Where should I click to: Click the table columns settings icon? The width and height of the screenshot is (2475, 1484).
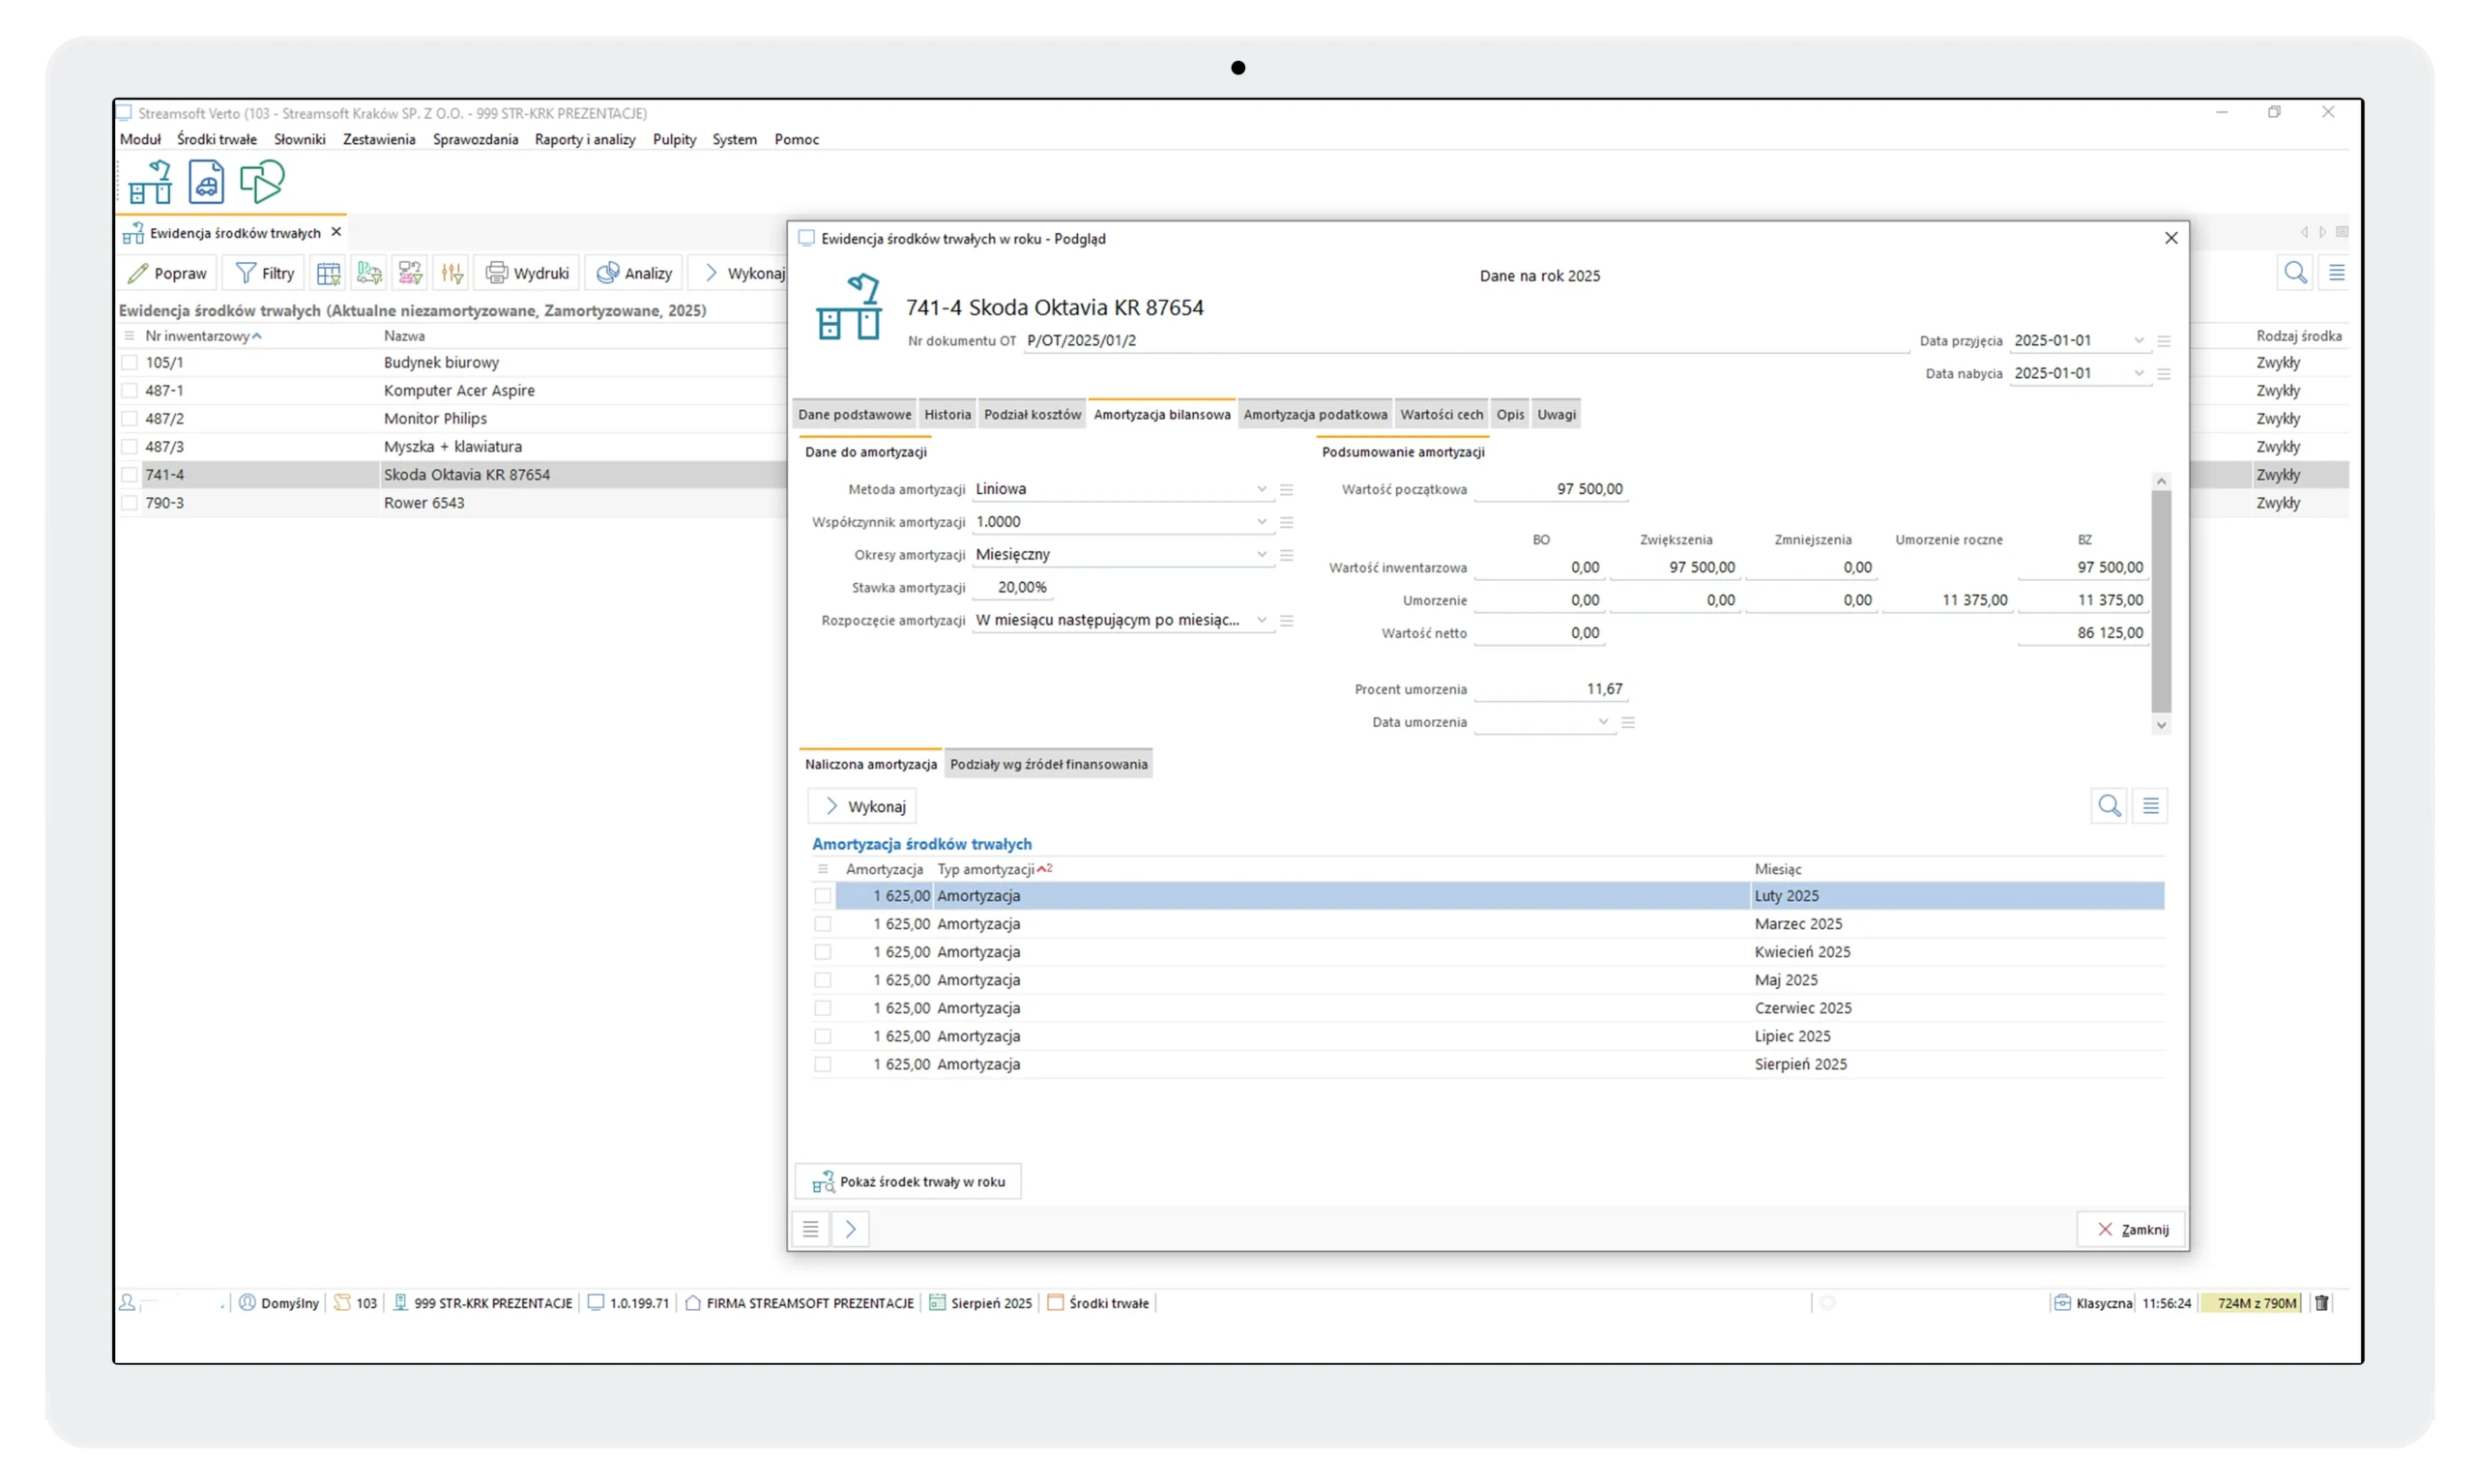pos(328,273)
